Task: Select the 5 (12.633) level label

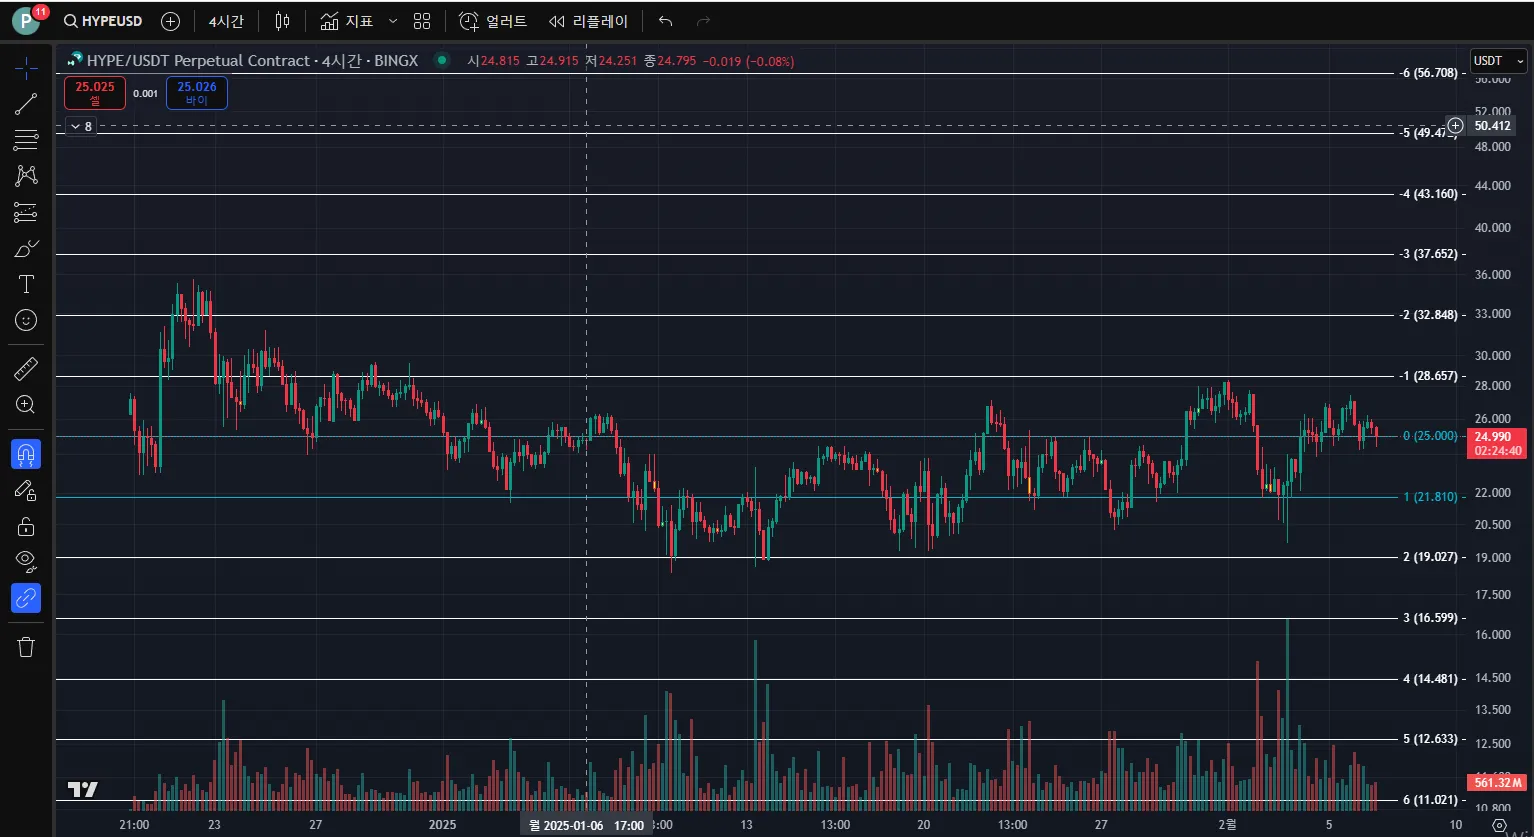Action: coord(1430,739)
